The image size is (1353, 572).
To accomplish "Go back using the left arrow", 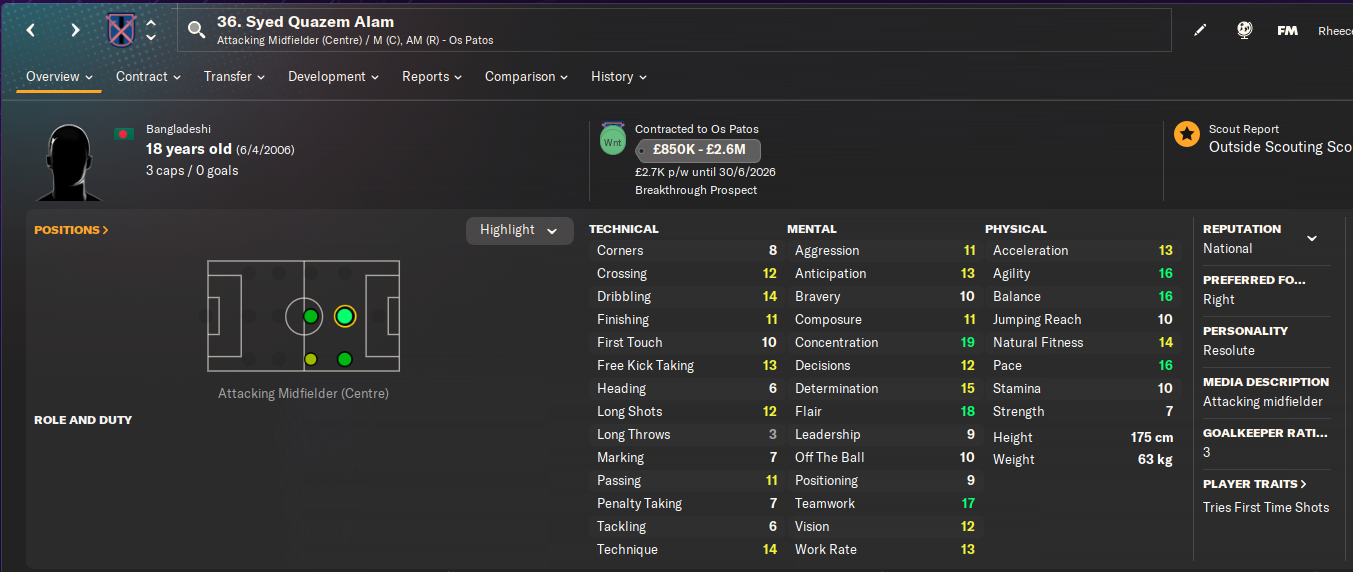I will [x=31, y=30].
